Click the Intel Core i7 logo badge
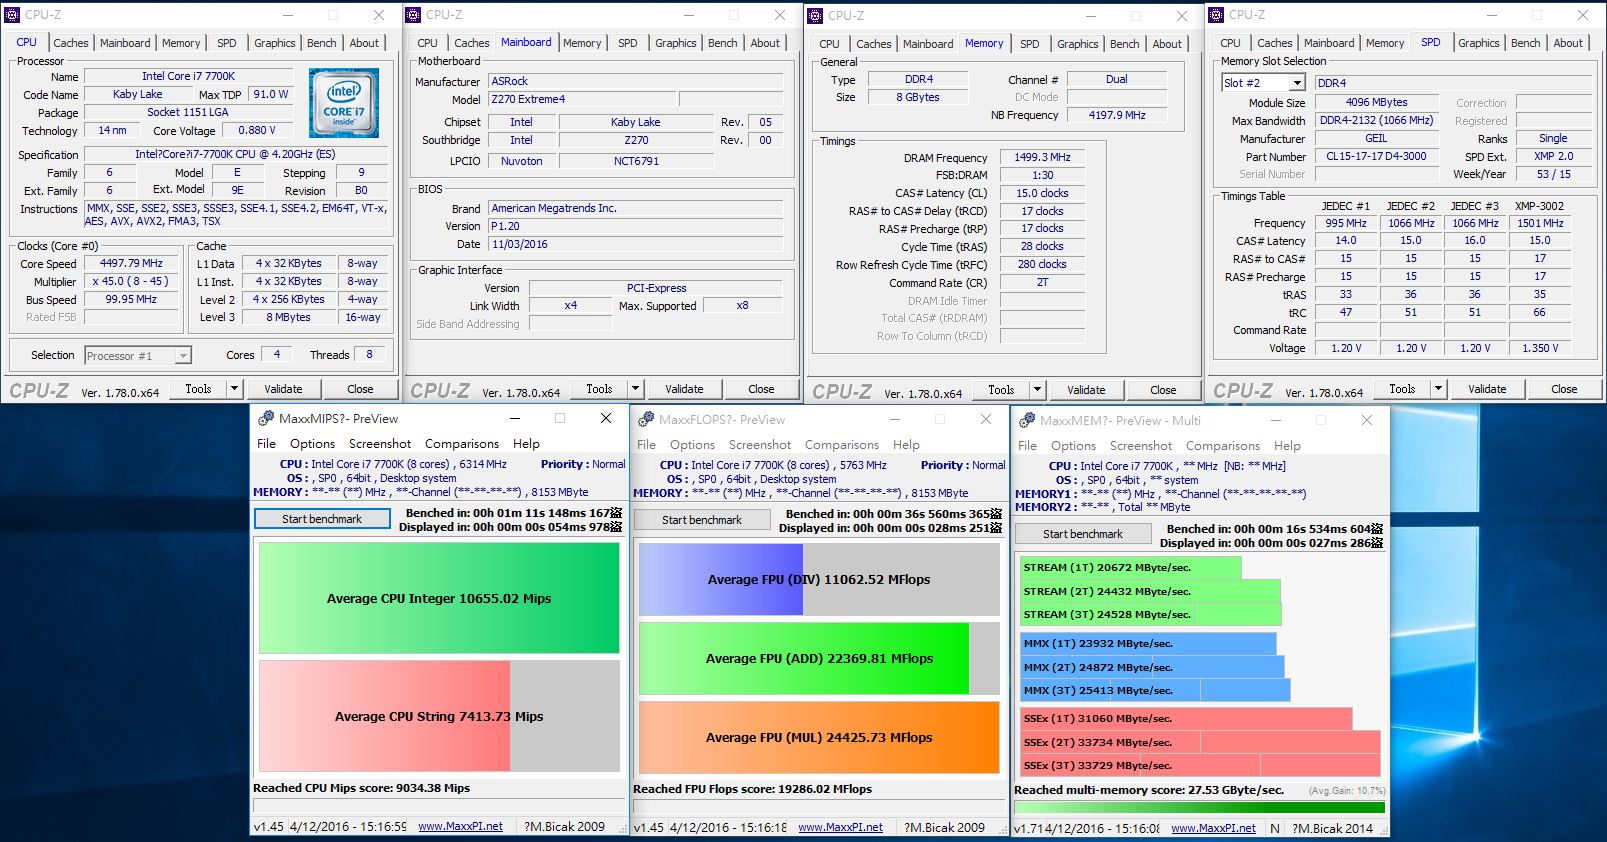Image resolution: width=1607 pixels, height=842 pixels. [344, 103]
